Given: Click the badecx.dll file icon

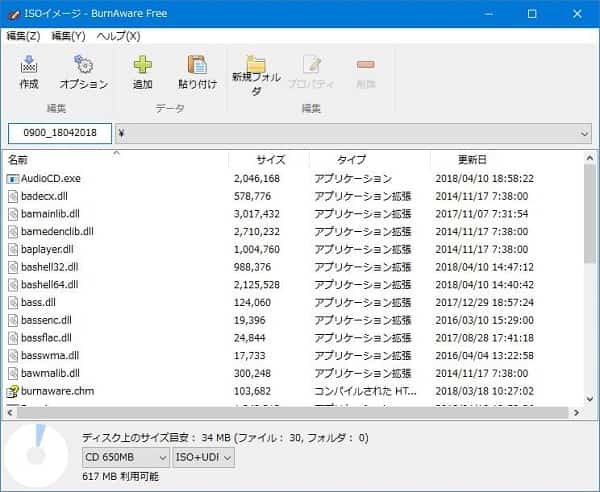Looking at the screenshot, I should coord(13,196).
